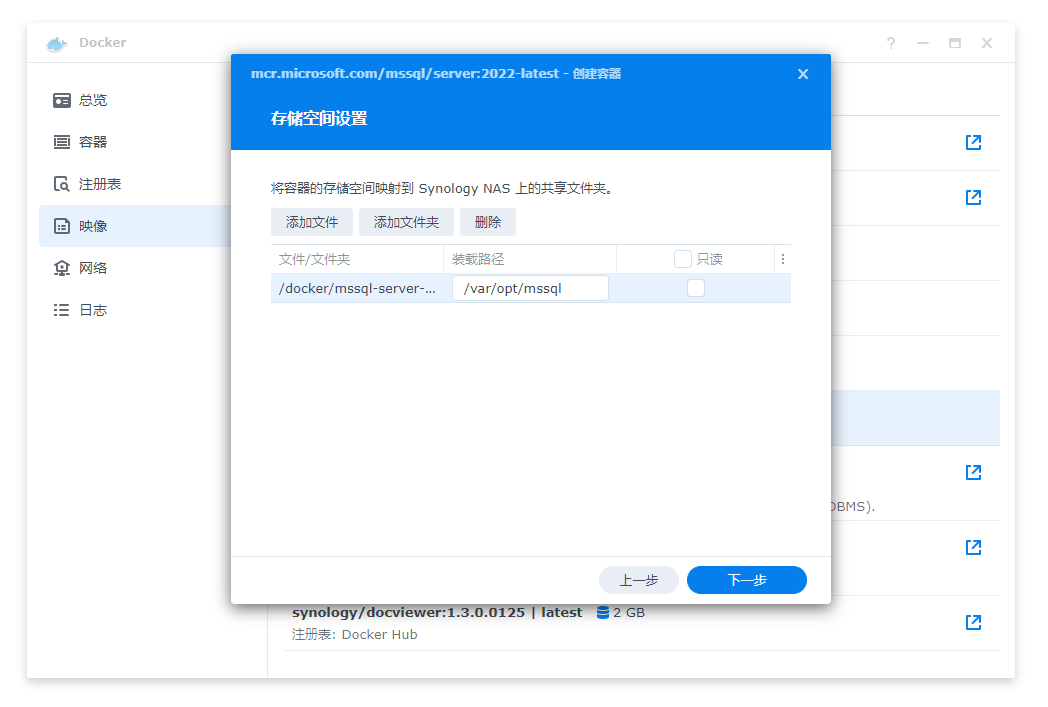This screenshot has height=707, width=1048.
Task: Select the 映像 images section
Action: click(x=135, y=226)
